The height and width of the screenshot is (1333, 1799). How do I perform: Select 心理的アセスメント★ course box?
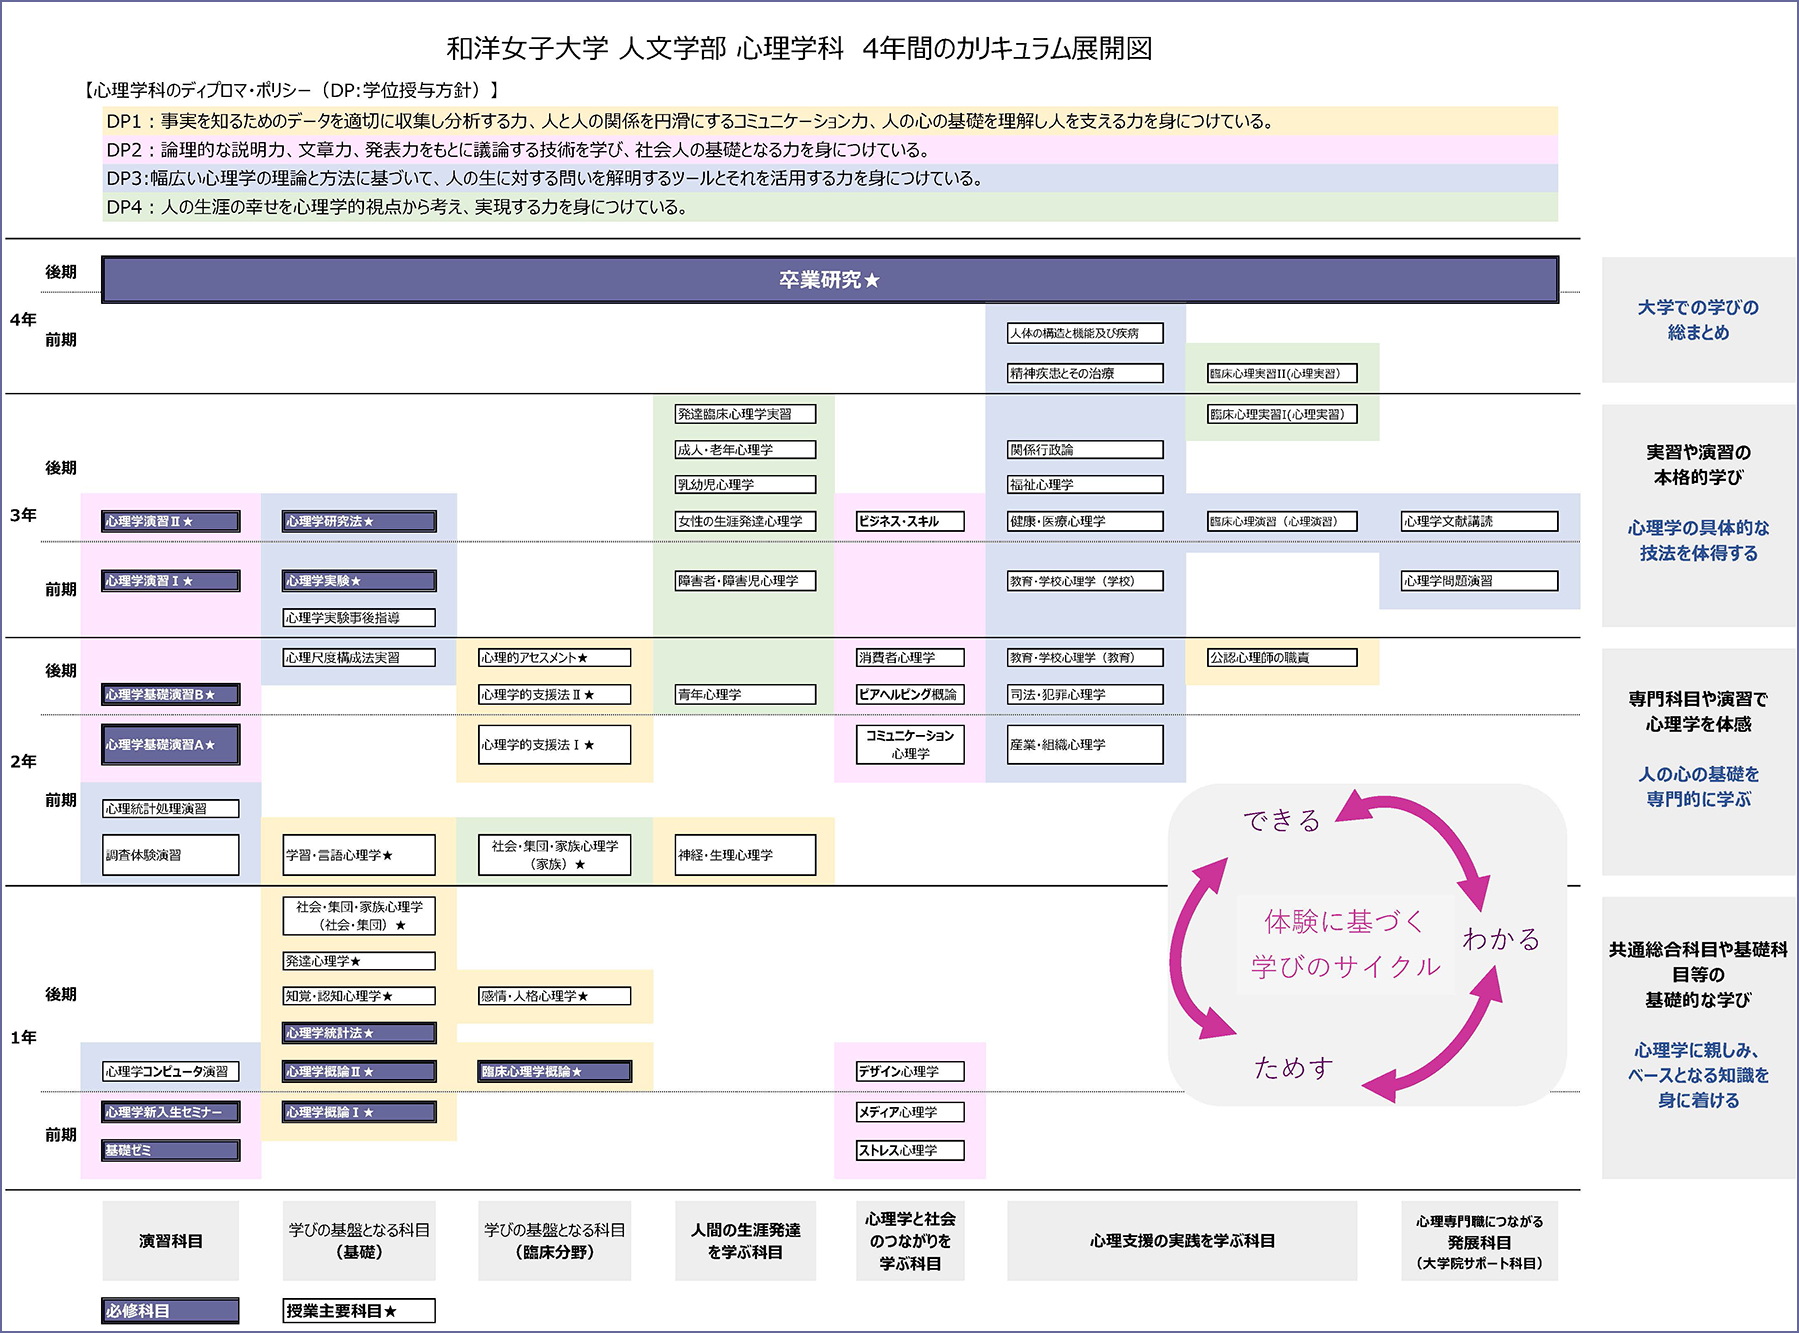(x=555, y=657)
